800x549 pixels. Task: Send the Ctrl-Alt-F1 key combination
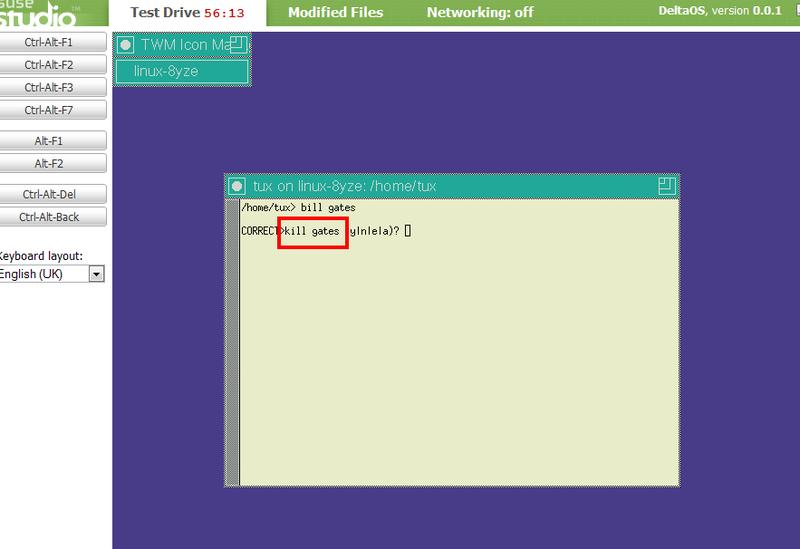point(54,42)
